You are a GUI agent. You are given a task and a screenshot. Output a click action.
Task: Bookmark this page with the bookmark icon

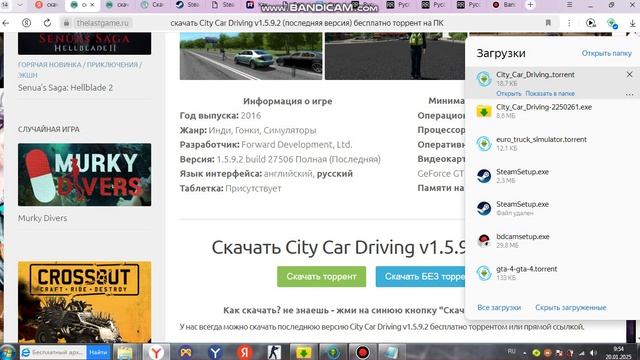coord(548,23)
